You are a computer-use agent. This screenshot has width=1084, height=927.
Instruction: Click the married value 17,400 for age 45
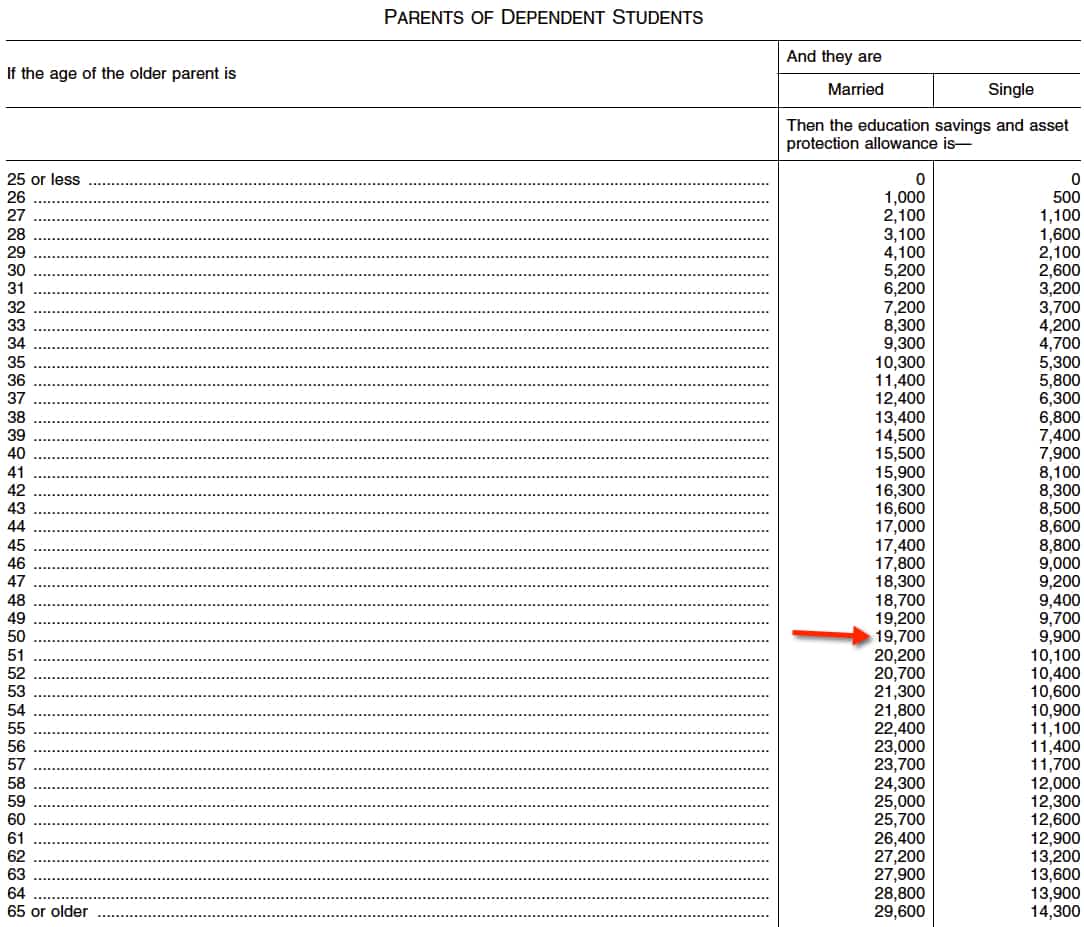(x=899, y=545)
